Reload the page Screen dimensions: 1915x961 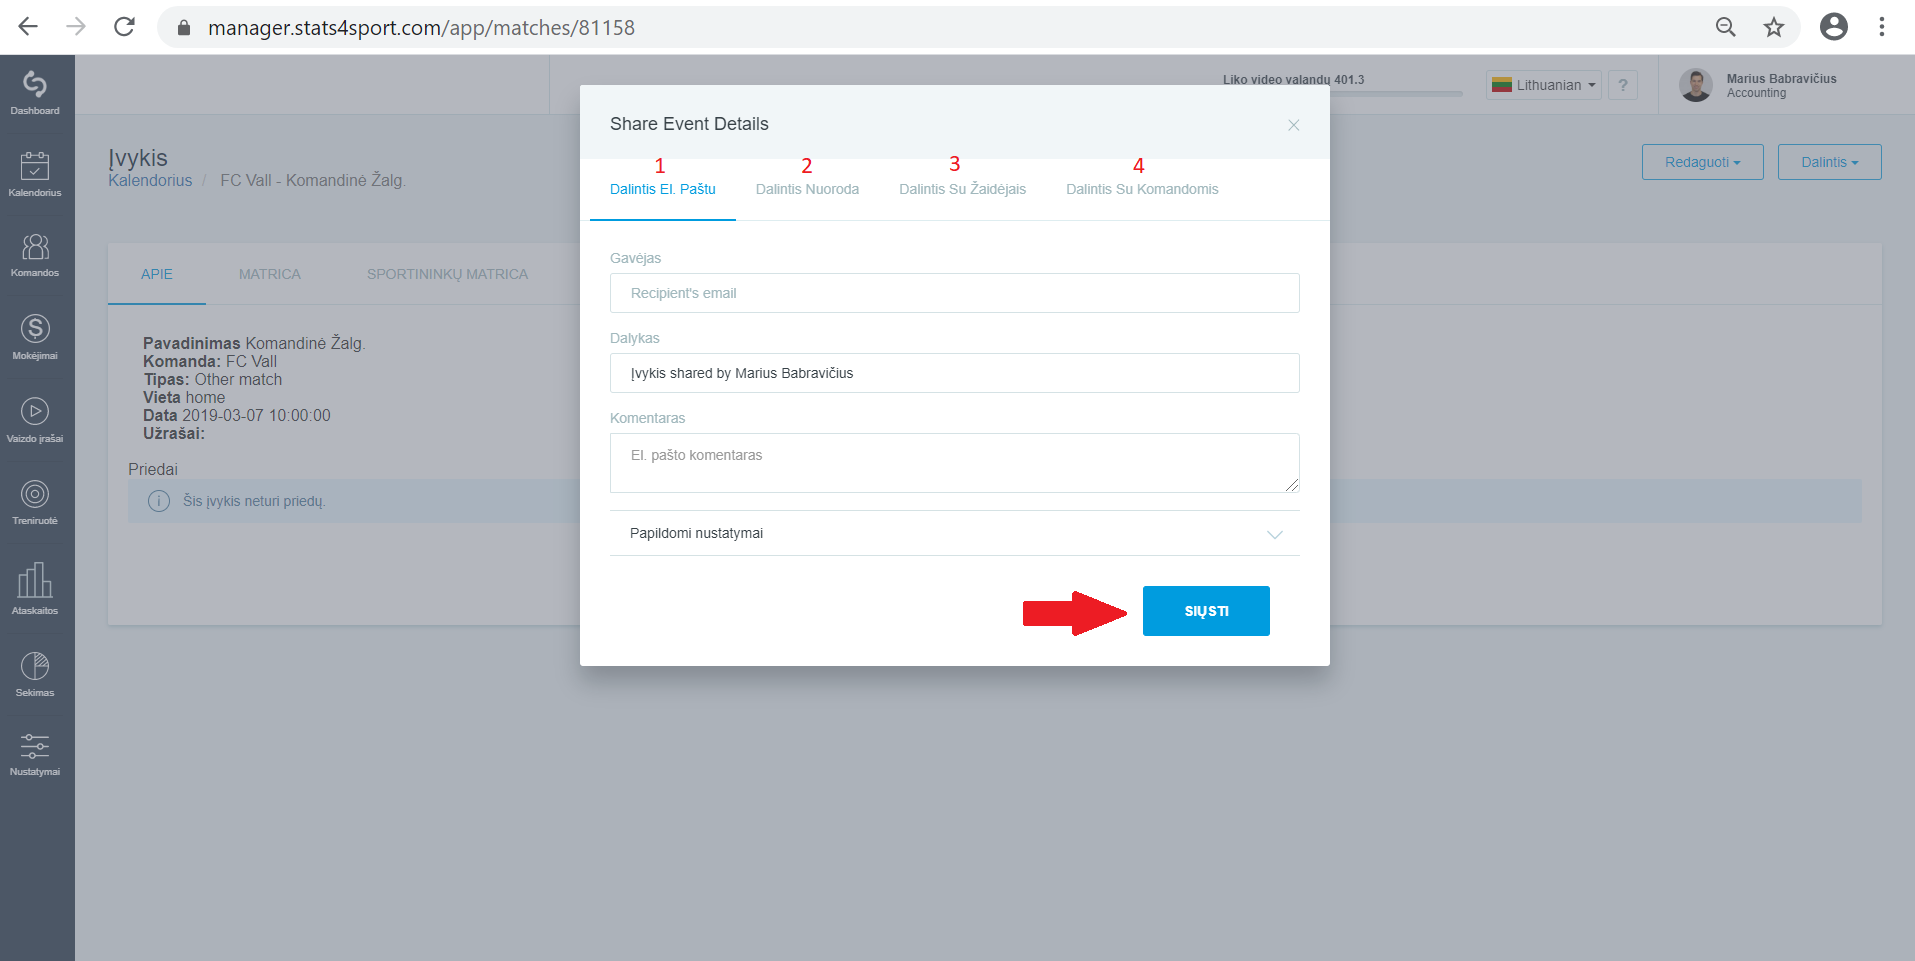point(124,27)
